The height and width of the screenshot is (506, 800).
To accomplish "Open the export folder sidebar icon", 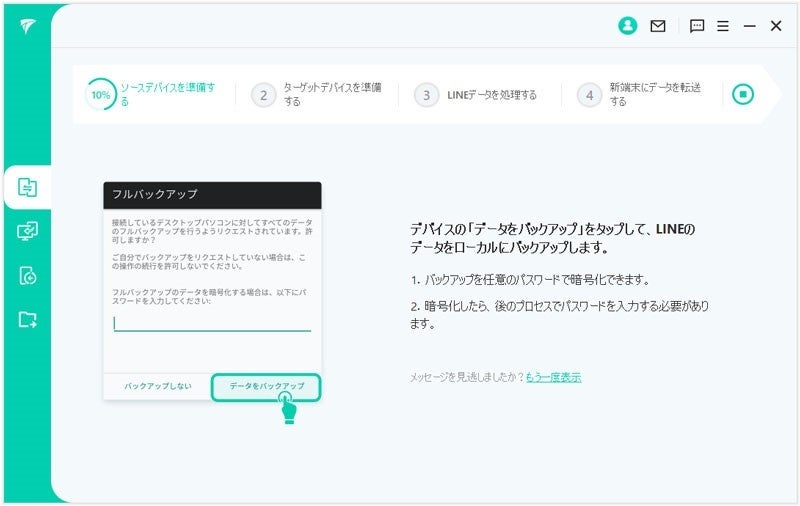I will tap(28, 320).
